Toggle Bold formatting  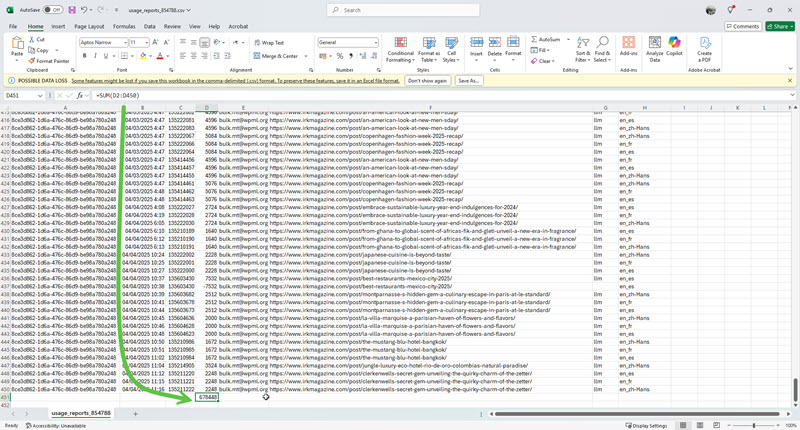click(85, 56)
